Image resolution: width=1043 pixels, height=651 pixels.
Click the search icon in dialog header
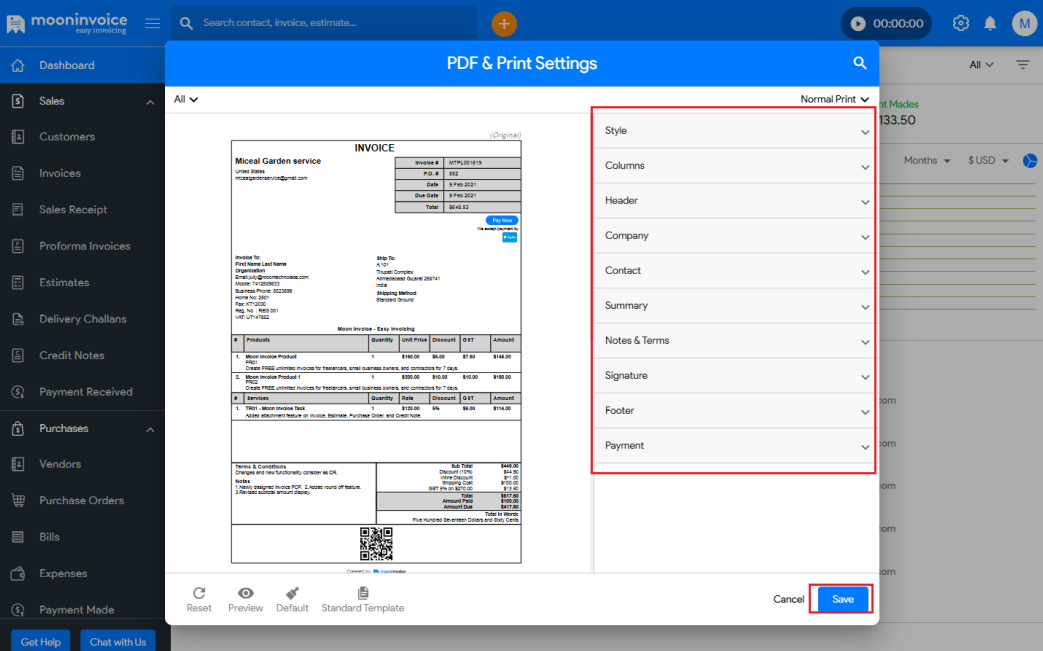pyautogui.click(x=859, y=63)
